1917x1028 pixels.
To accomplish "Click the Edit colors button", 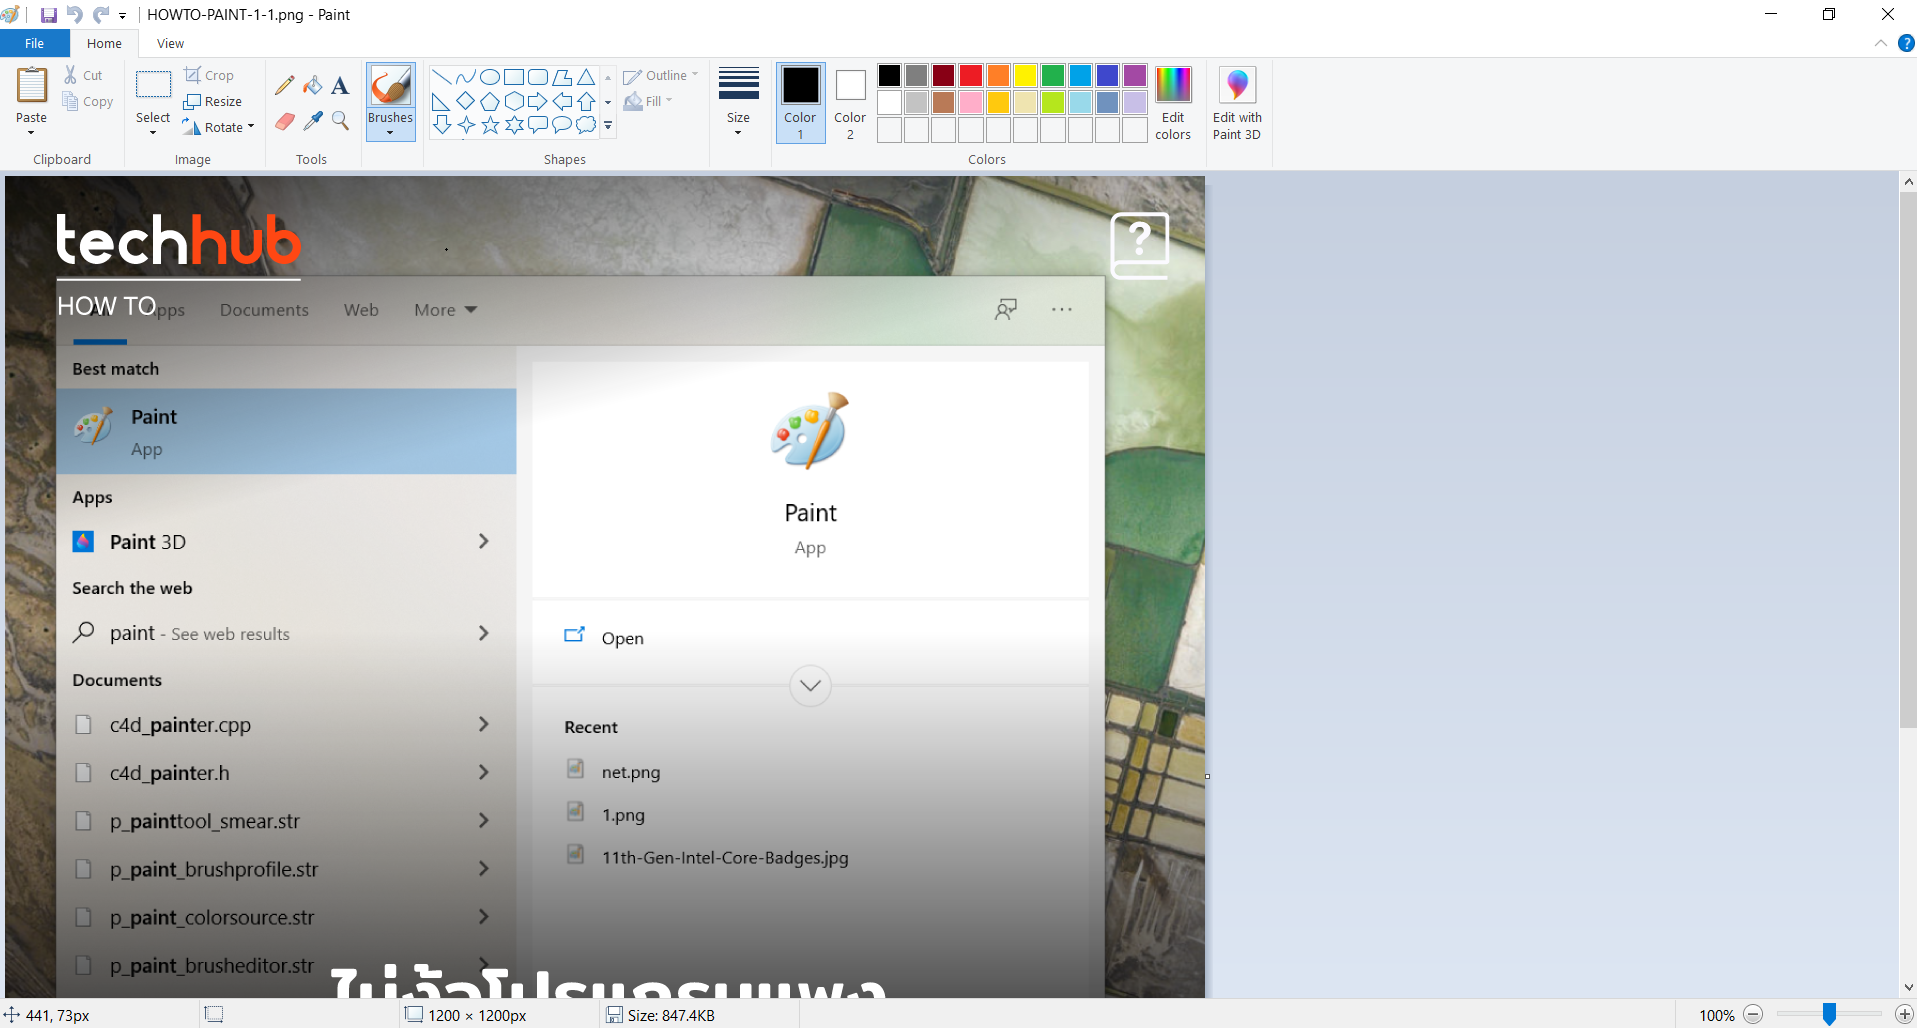I will pos(1173,104).
